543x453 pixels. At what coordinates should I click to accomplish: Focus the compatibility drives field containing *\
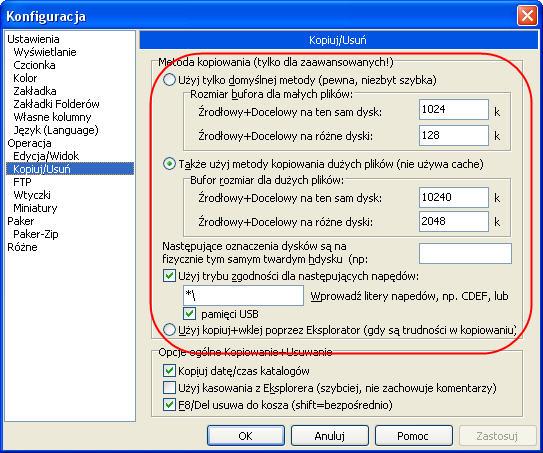click(243, 295)
